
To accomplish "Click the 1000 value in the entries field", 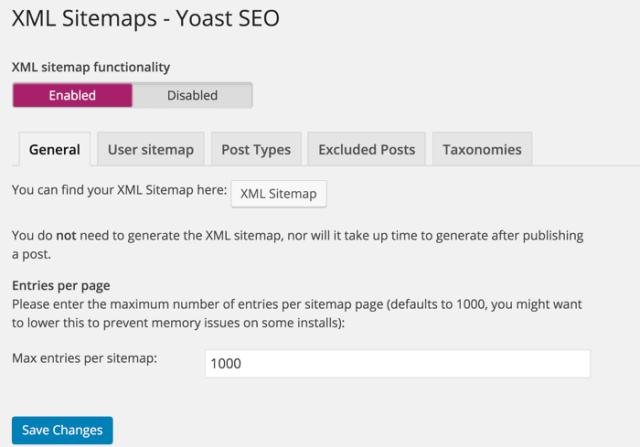I will (x=225, y=364).
